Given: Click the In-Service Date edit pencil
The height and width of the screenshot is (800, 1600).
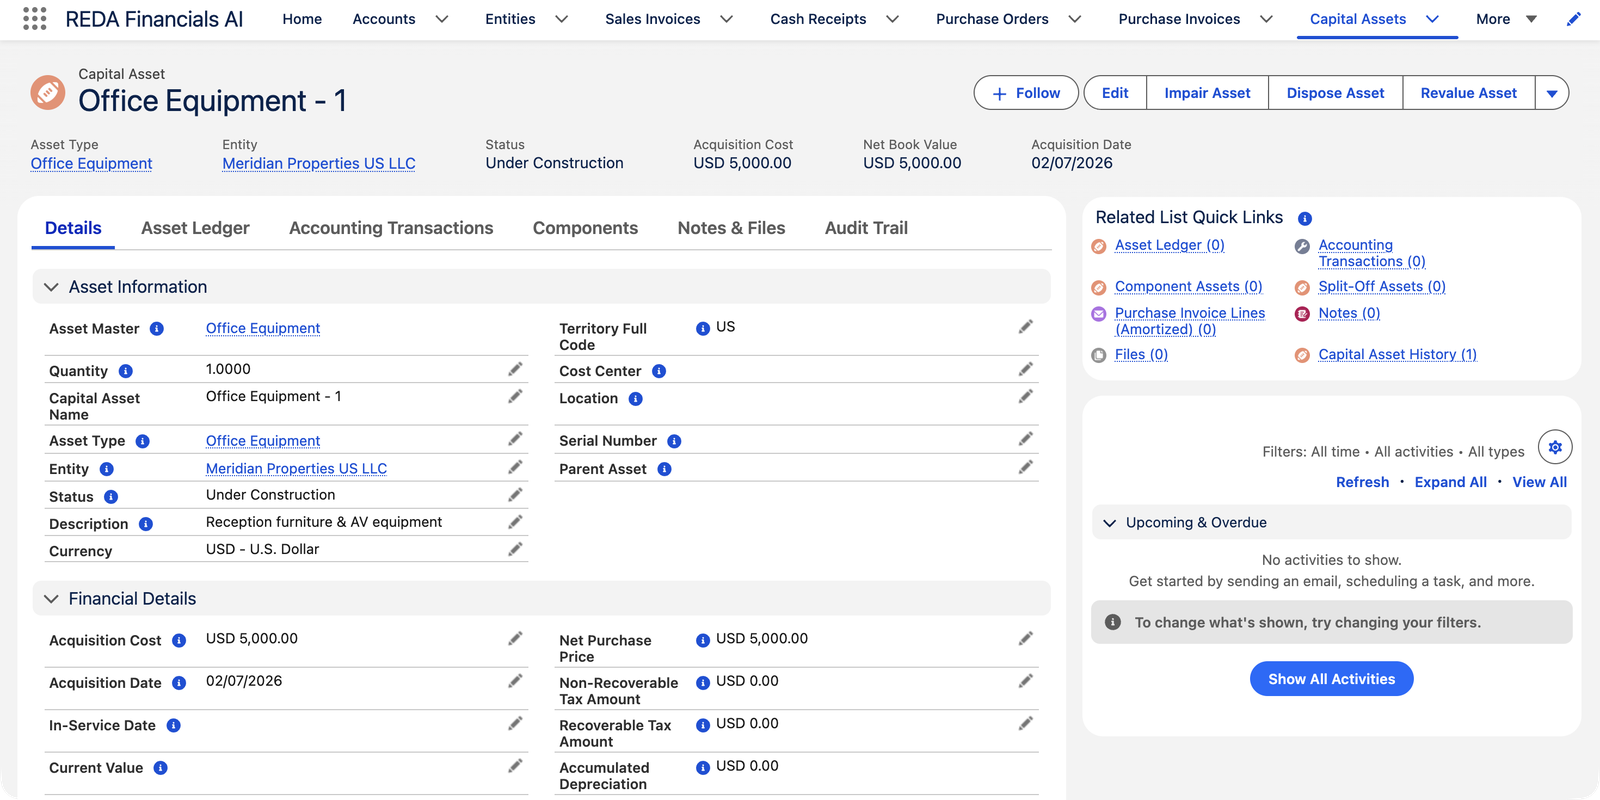Looking at the screenshot, I should click(x=515, y=724).
